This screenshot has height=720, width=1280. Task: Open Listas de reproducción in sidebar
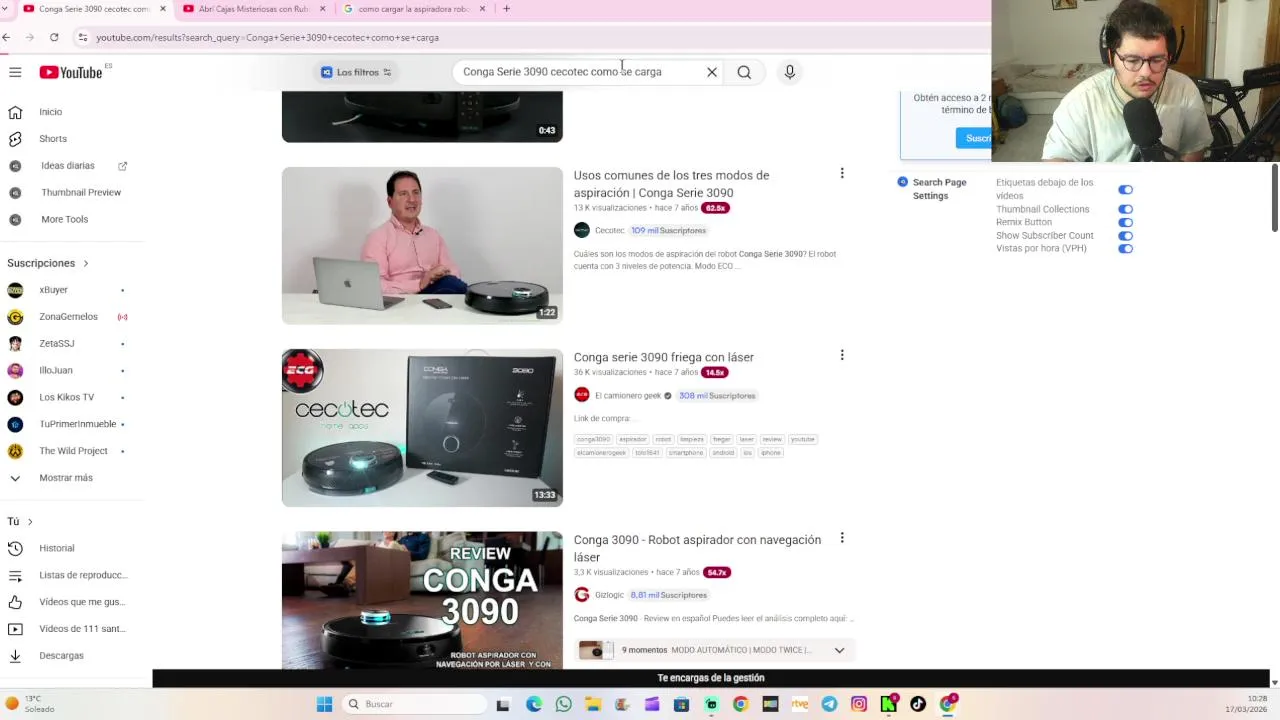pyautogui.click(x=83, y=576)
